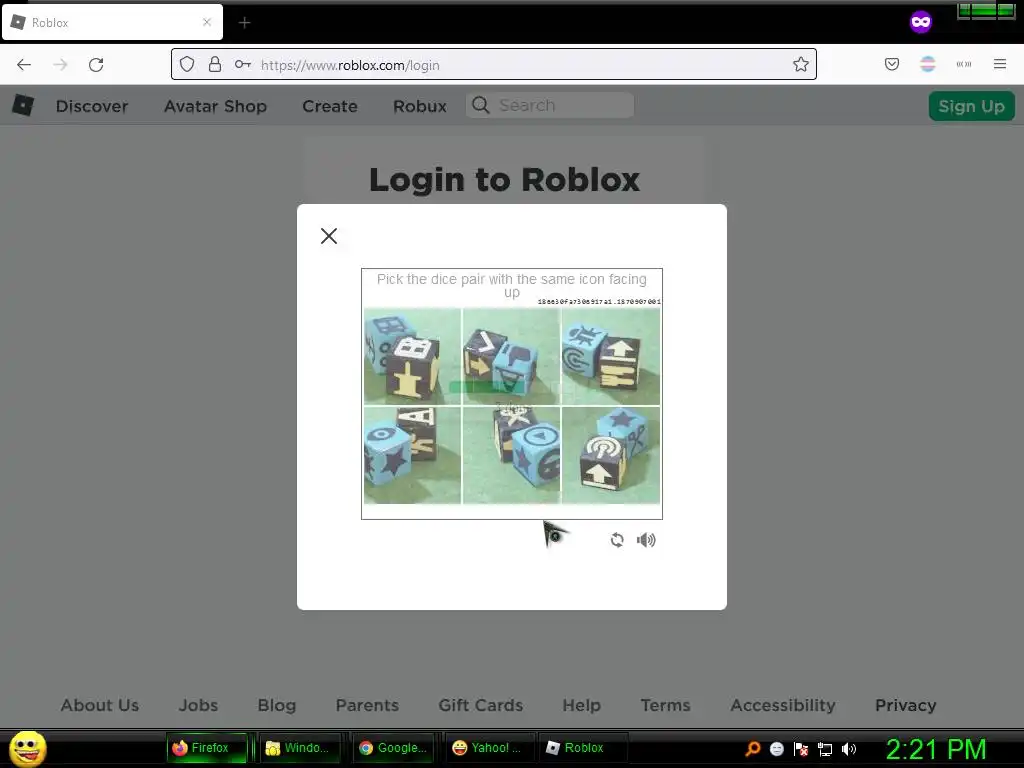Open the Blog footer link
The width and height of the screenshot is (1024, 768).
pos(277,705)
